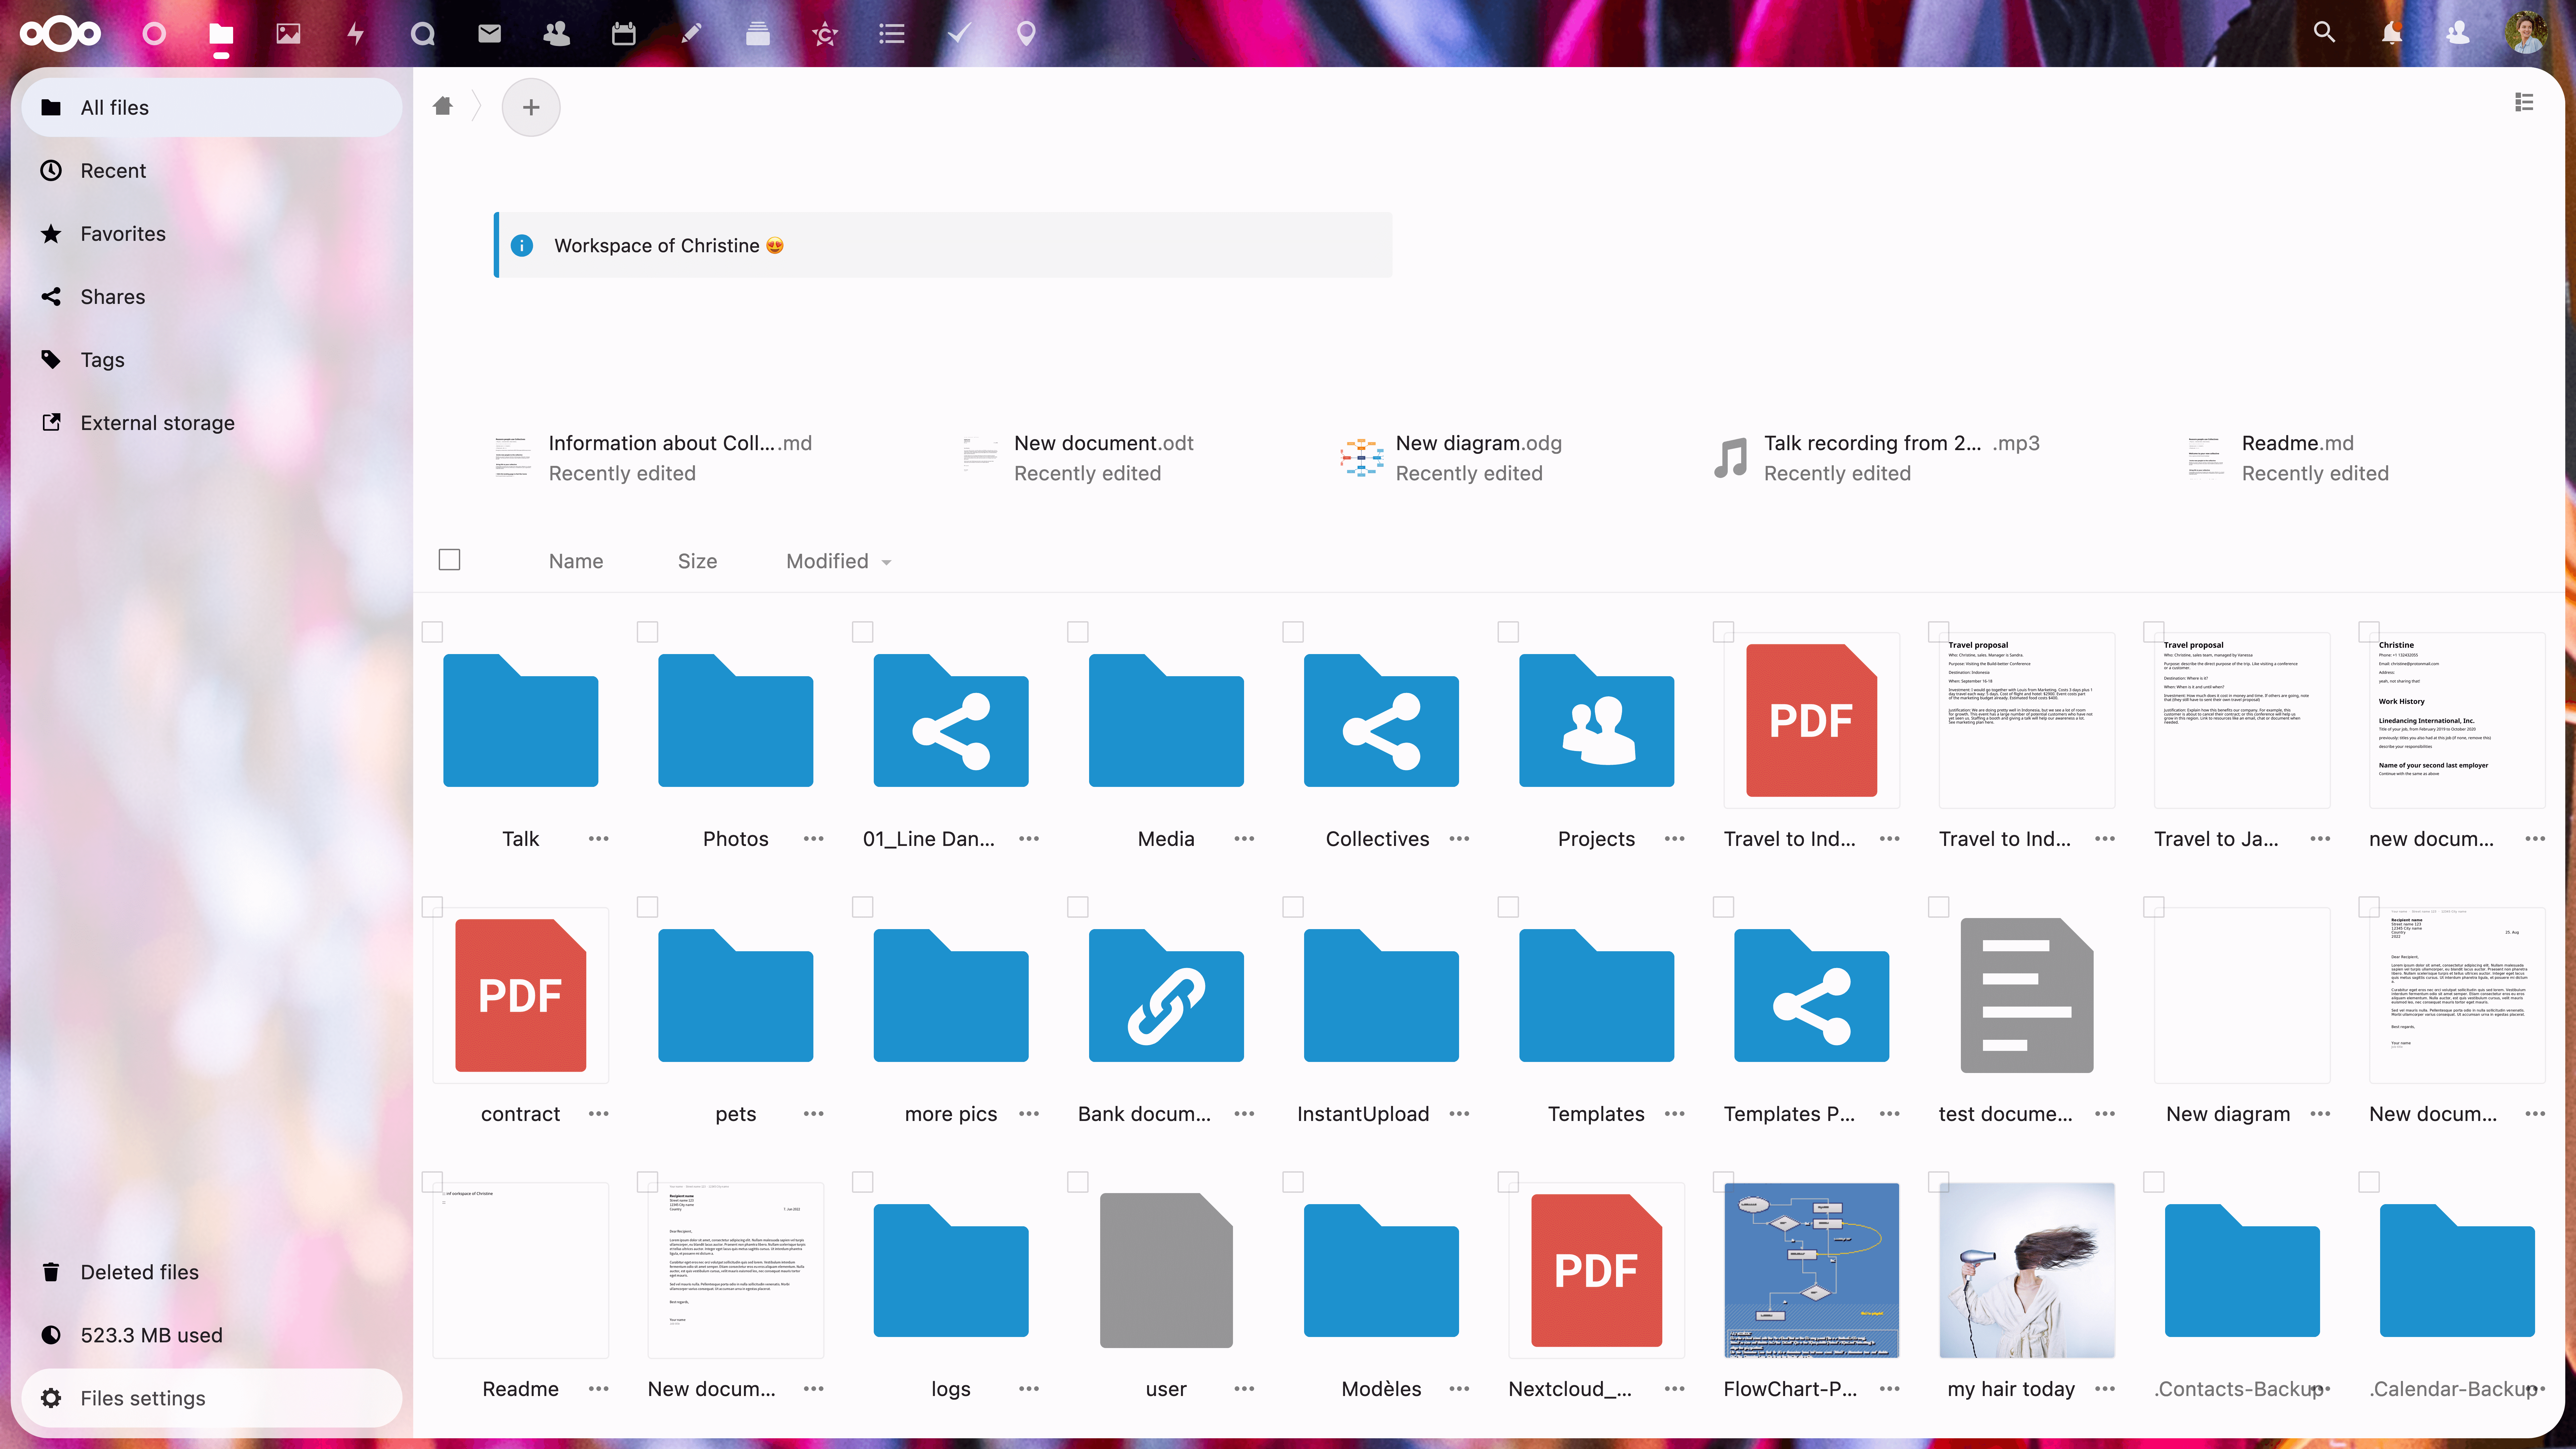Screen dimensions: 2576x1449
Task: Open the Nextcloud logo home
Action: (x=60, y=34)
